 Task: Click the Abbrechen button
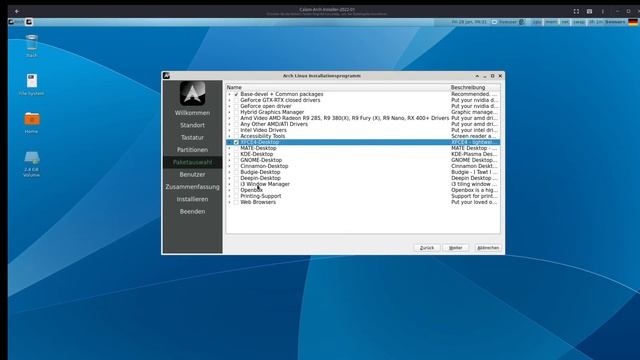(x=488, y=248)
